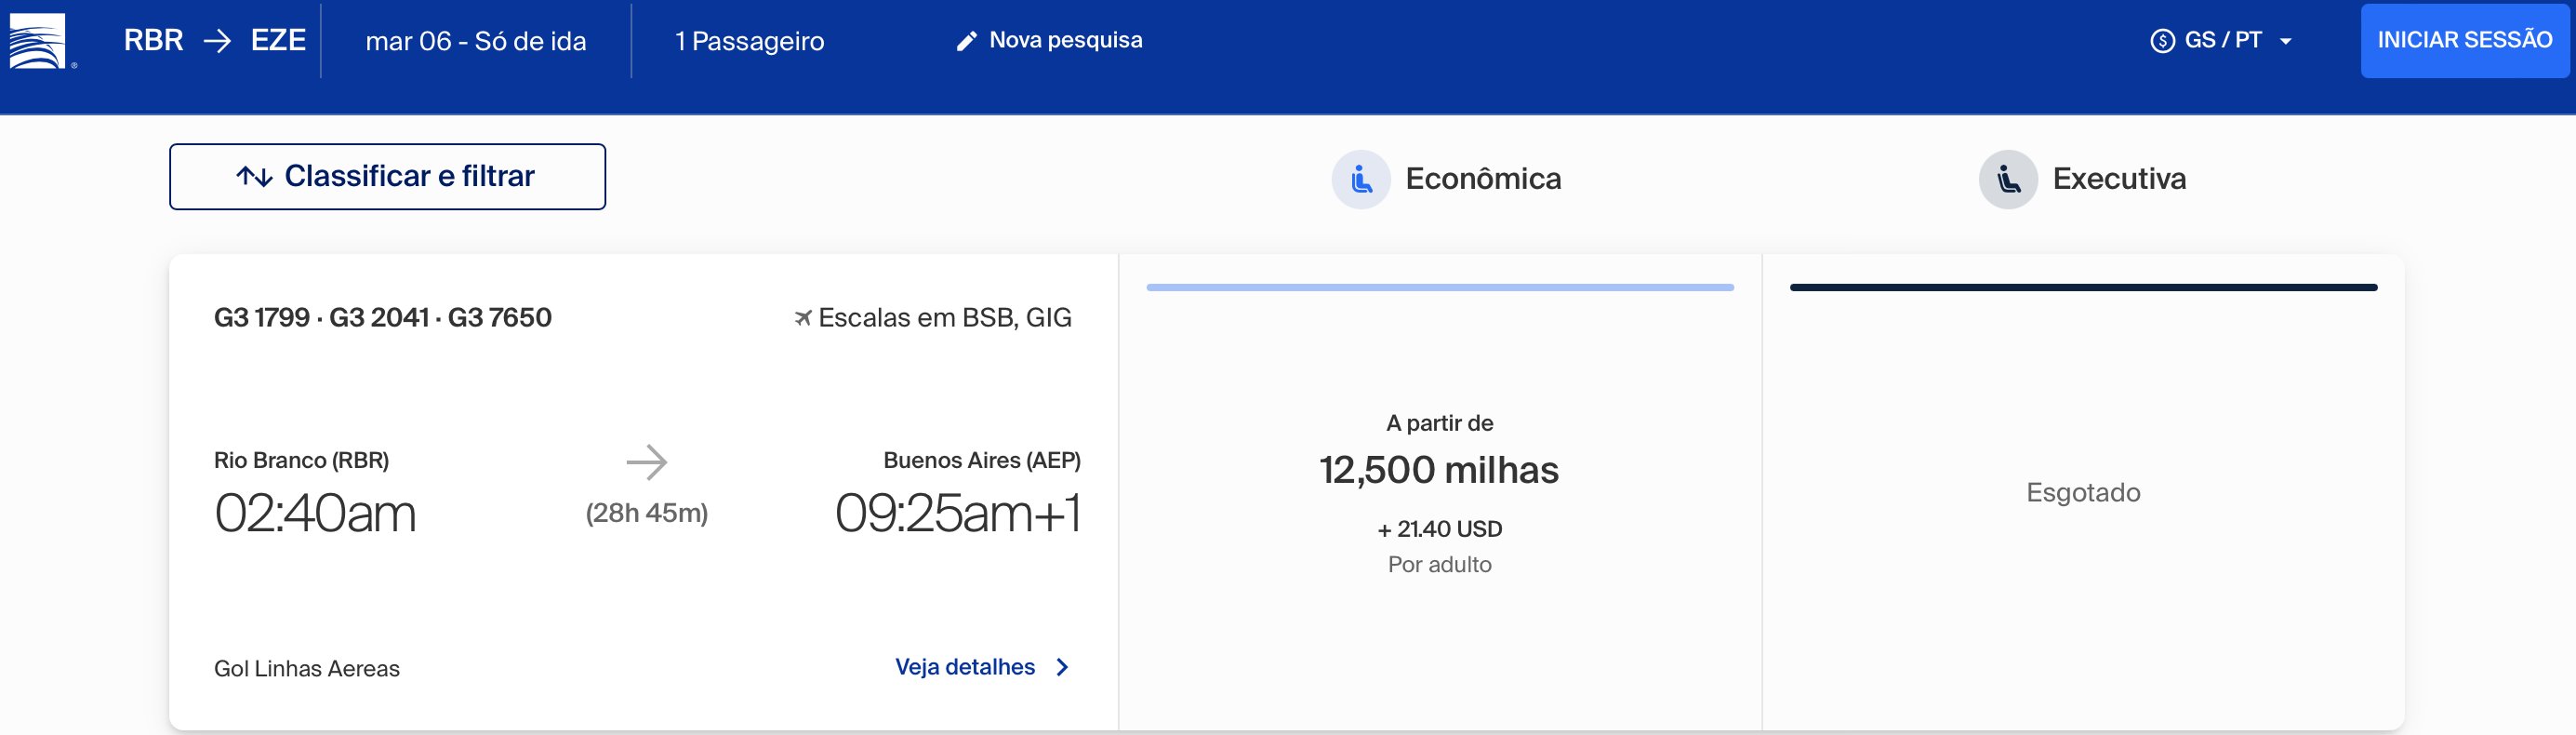Image resolution: width=2576 pixels, height=735 pixels.
Task: Click the airplane stops icon
Action: coord(803,318)
